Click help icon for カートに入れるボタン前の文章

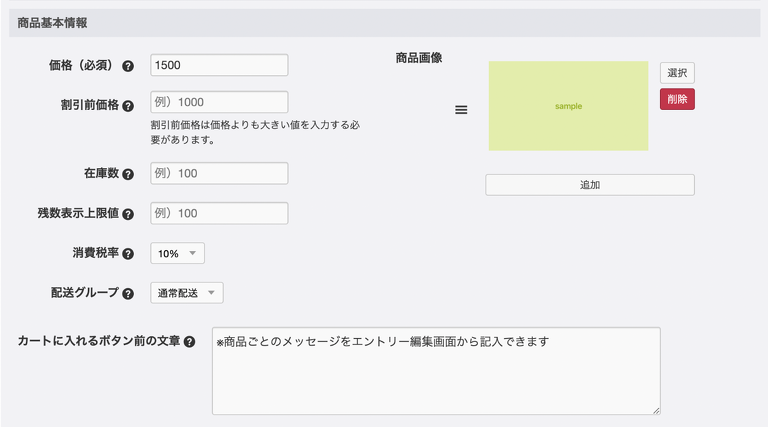(x=189, y=342)
